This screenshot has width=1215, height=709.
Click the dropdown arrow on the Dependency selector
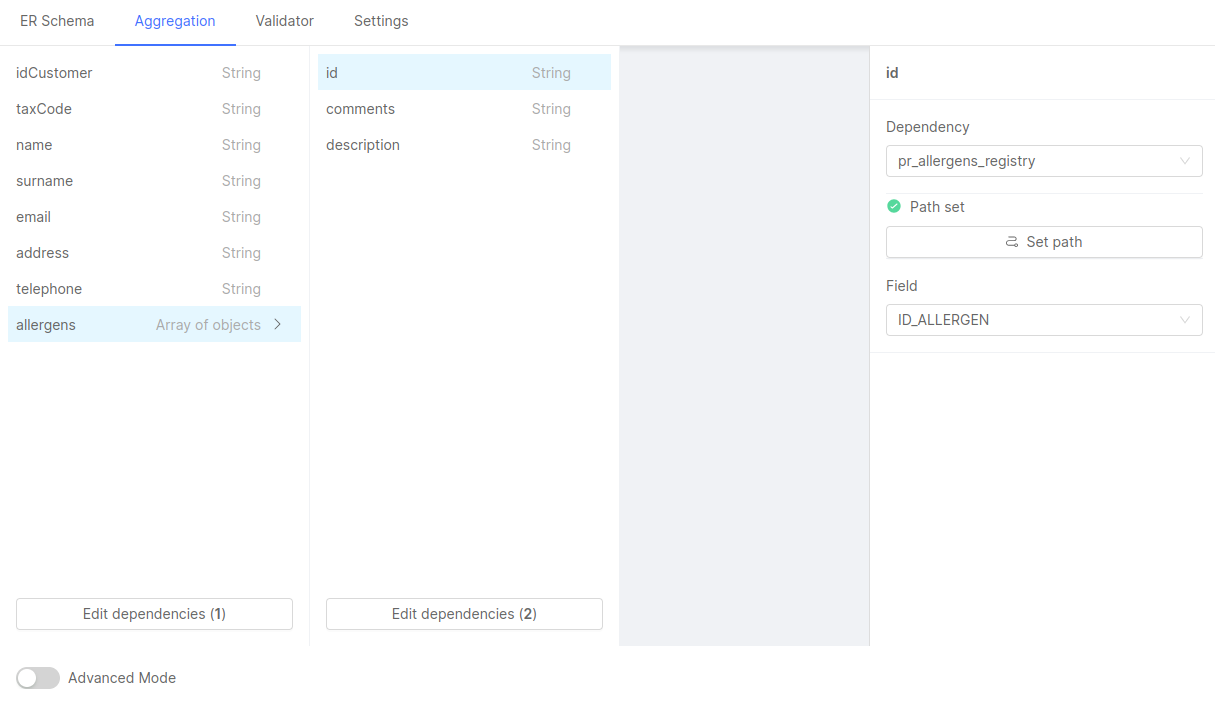click(x=1186, y=161)
